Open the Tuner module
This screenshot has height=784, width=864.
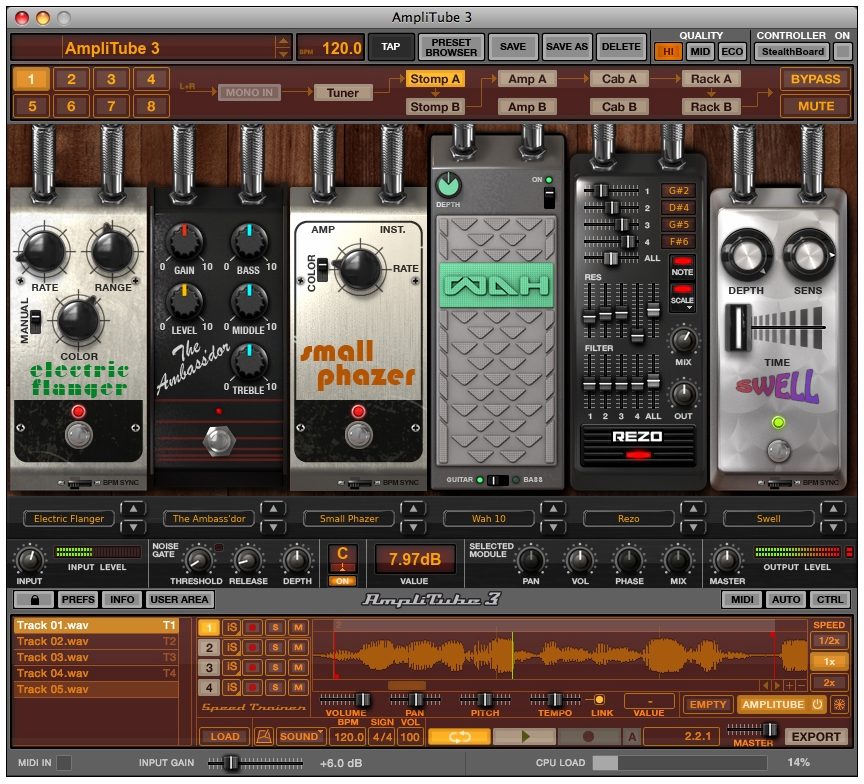point(343,93)
